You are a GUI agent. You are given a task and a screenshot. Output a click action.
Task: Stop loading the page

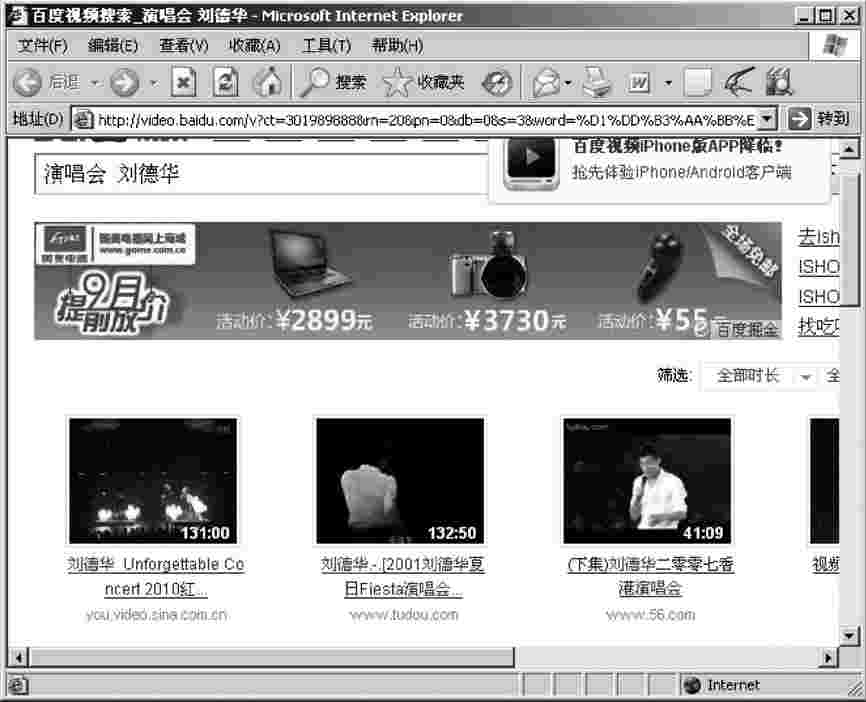(x=183, y=82)
